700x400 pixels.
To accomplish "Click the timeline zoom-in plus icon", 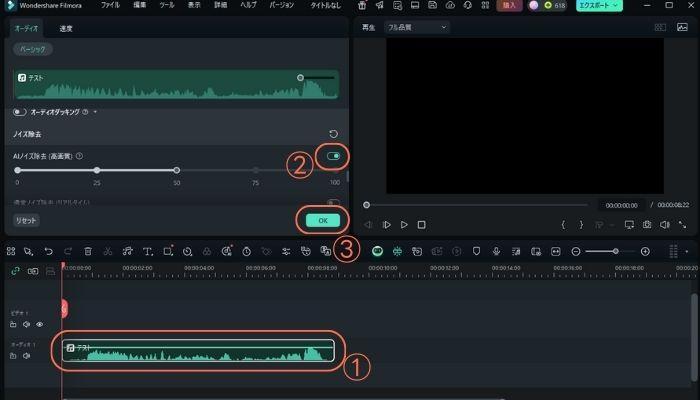I will click(x=645, y=251).
